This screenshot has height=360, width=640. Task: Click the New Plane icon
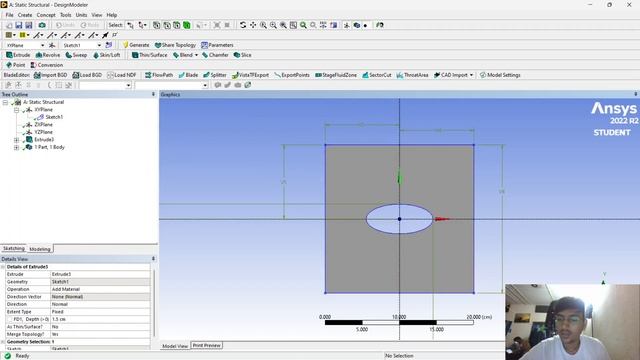[x=52, y=45]
